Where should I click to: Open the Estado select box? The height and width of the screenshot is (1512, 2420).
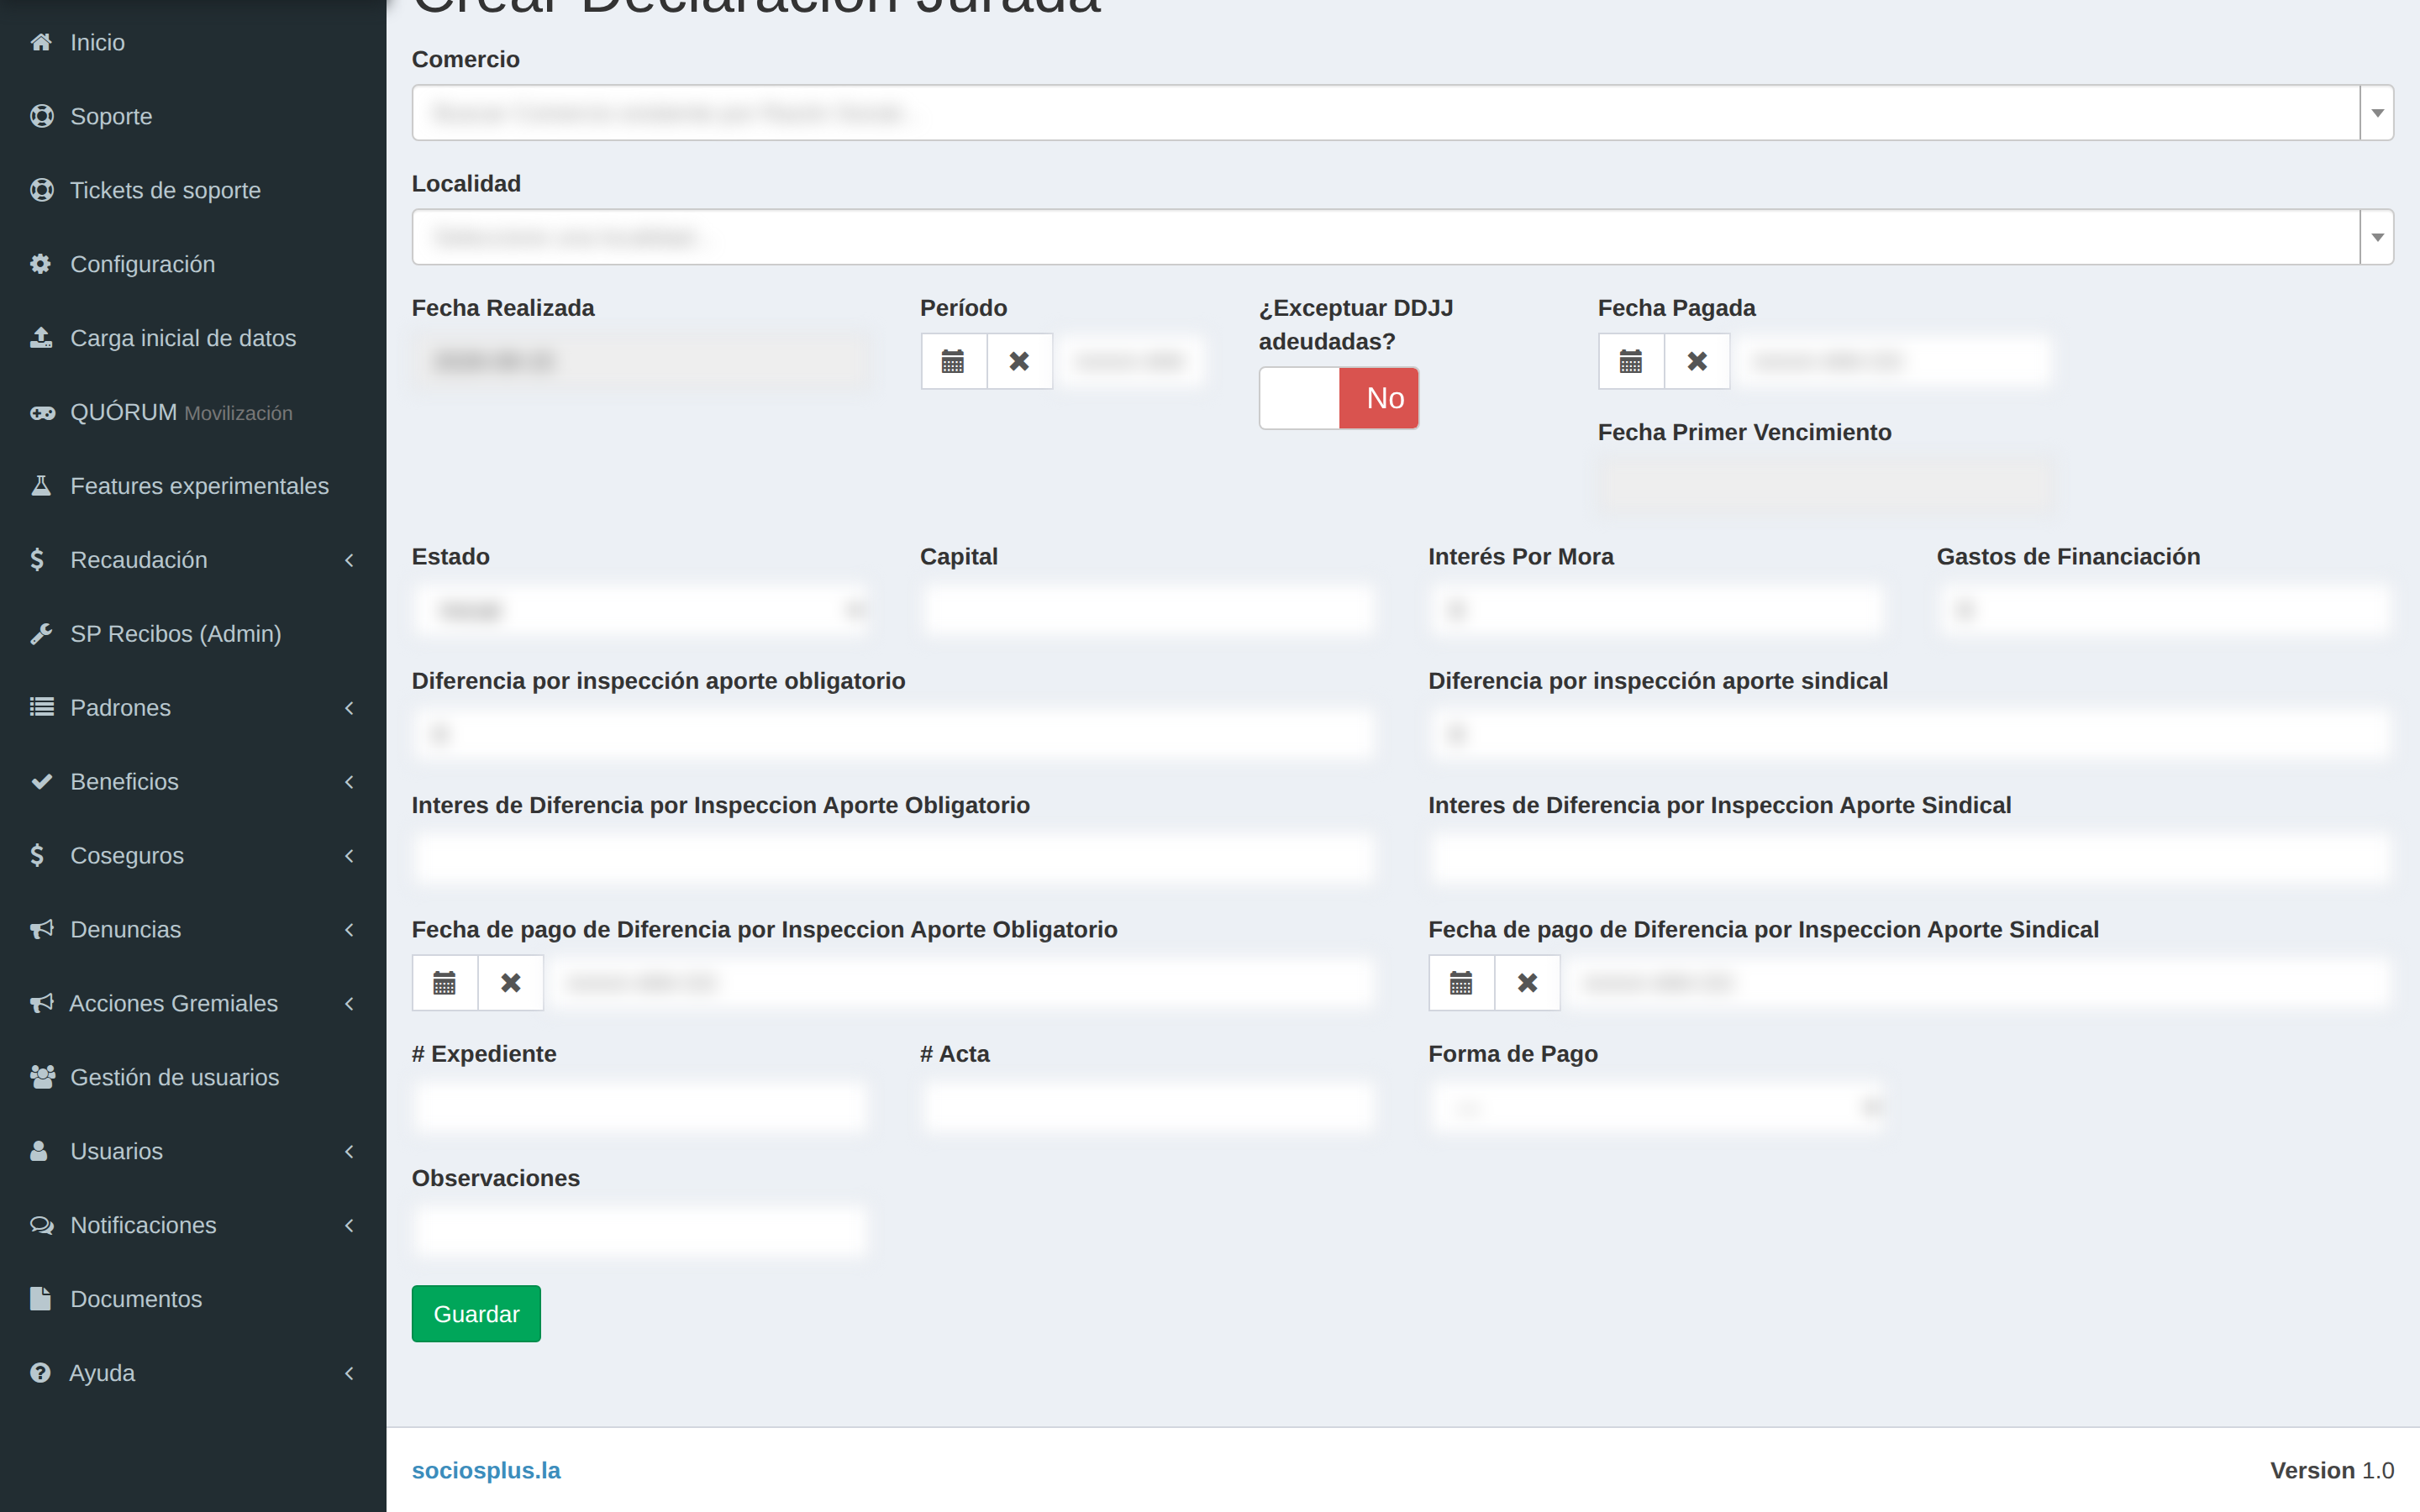coord(640,610)
